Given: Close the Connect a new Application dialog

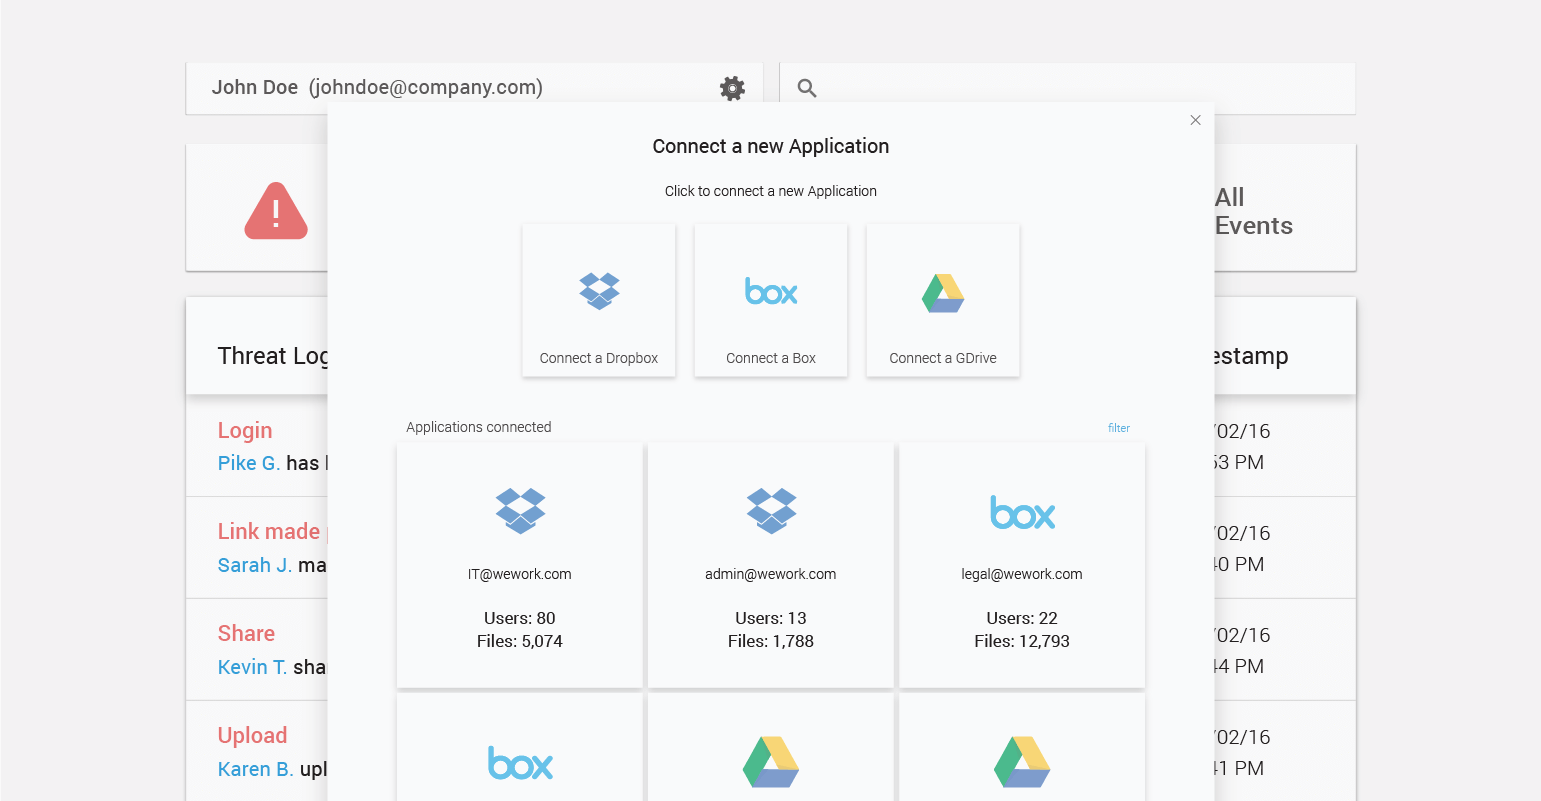Looking at the screenshot, I should click(x=1195, y=120).
